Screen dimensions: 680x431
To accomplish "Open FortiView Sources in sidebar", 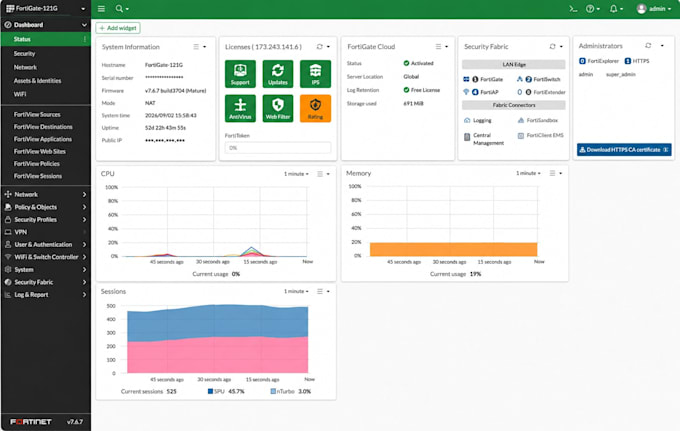I will coord(37,114).
